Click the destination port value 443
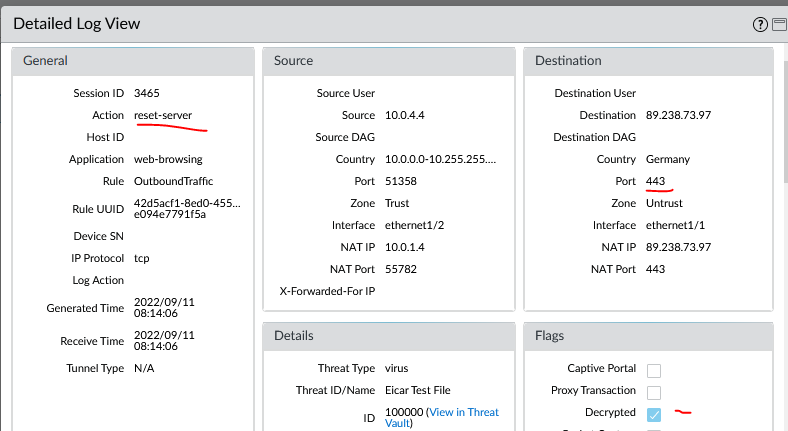The height and width of the screenshot is (431, 788). point(656,181)
